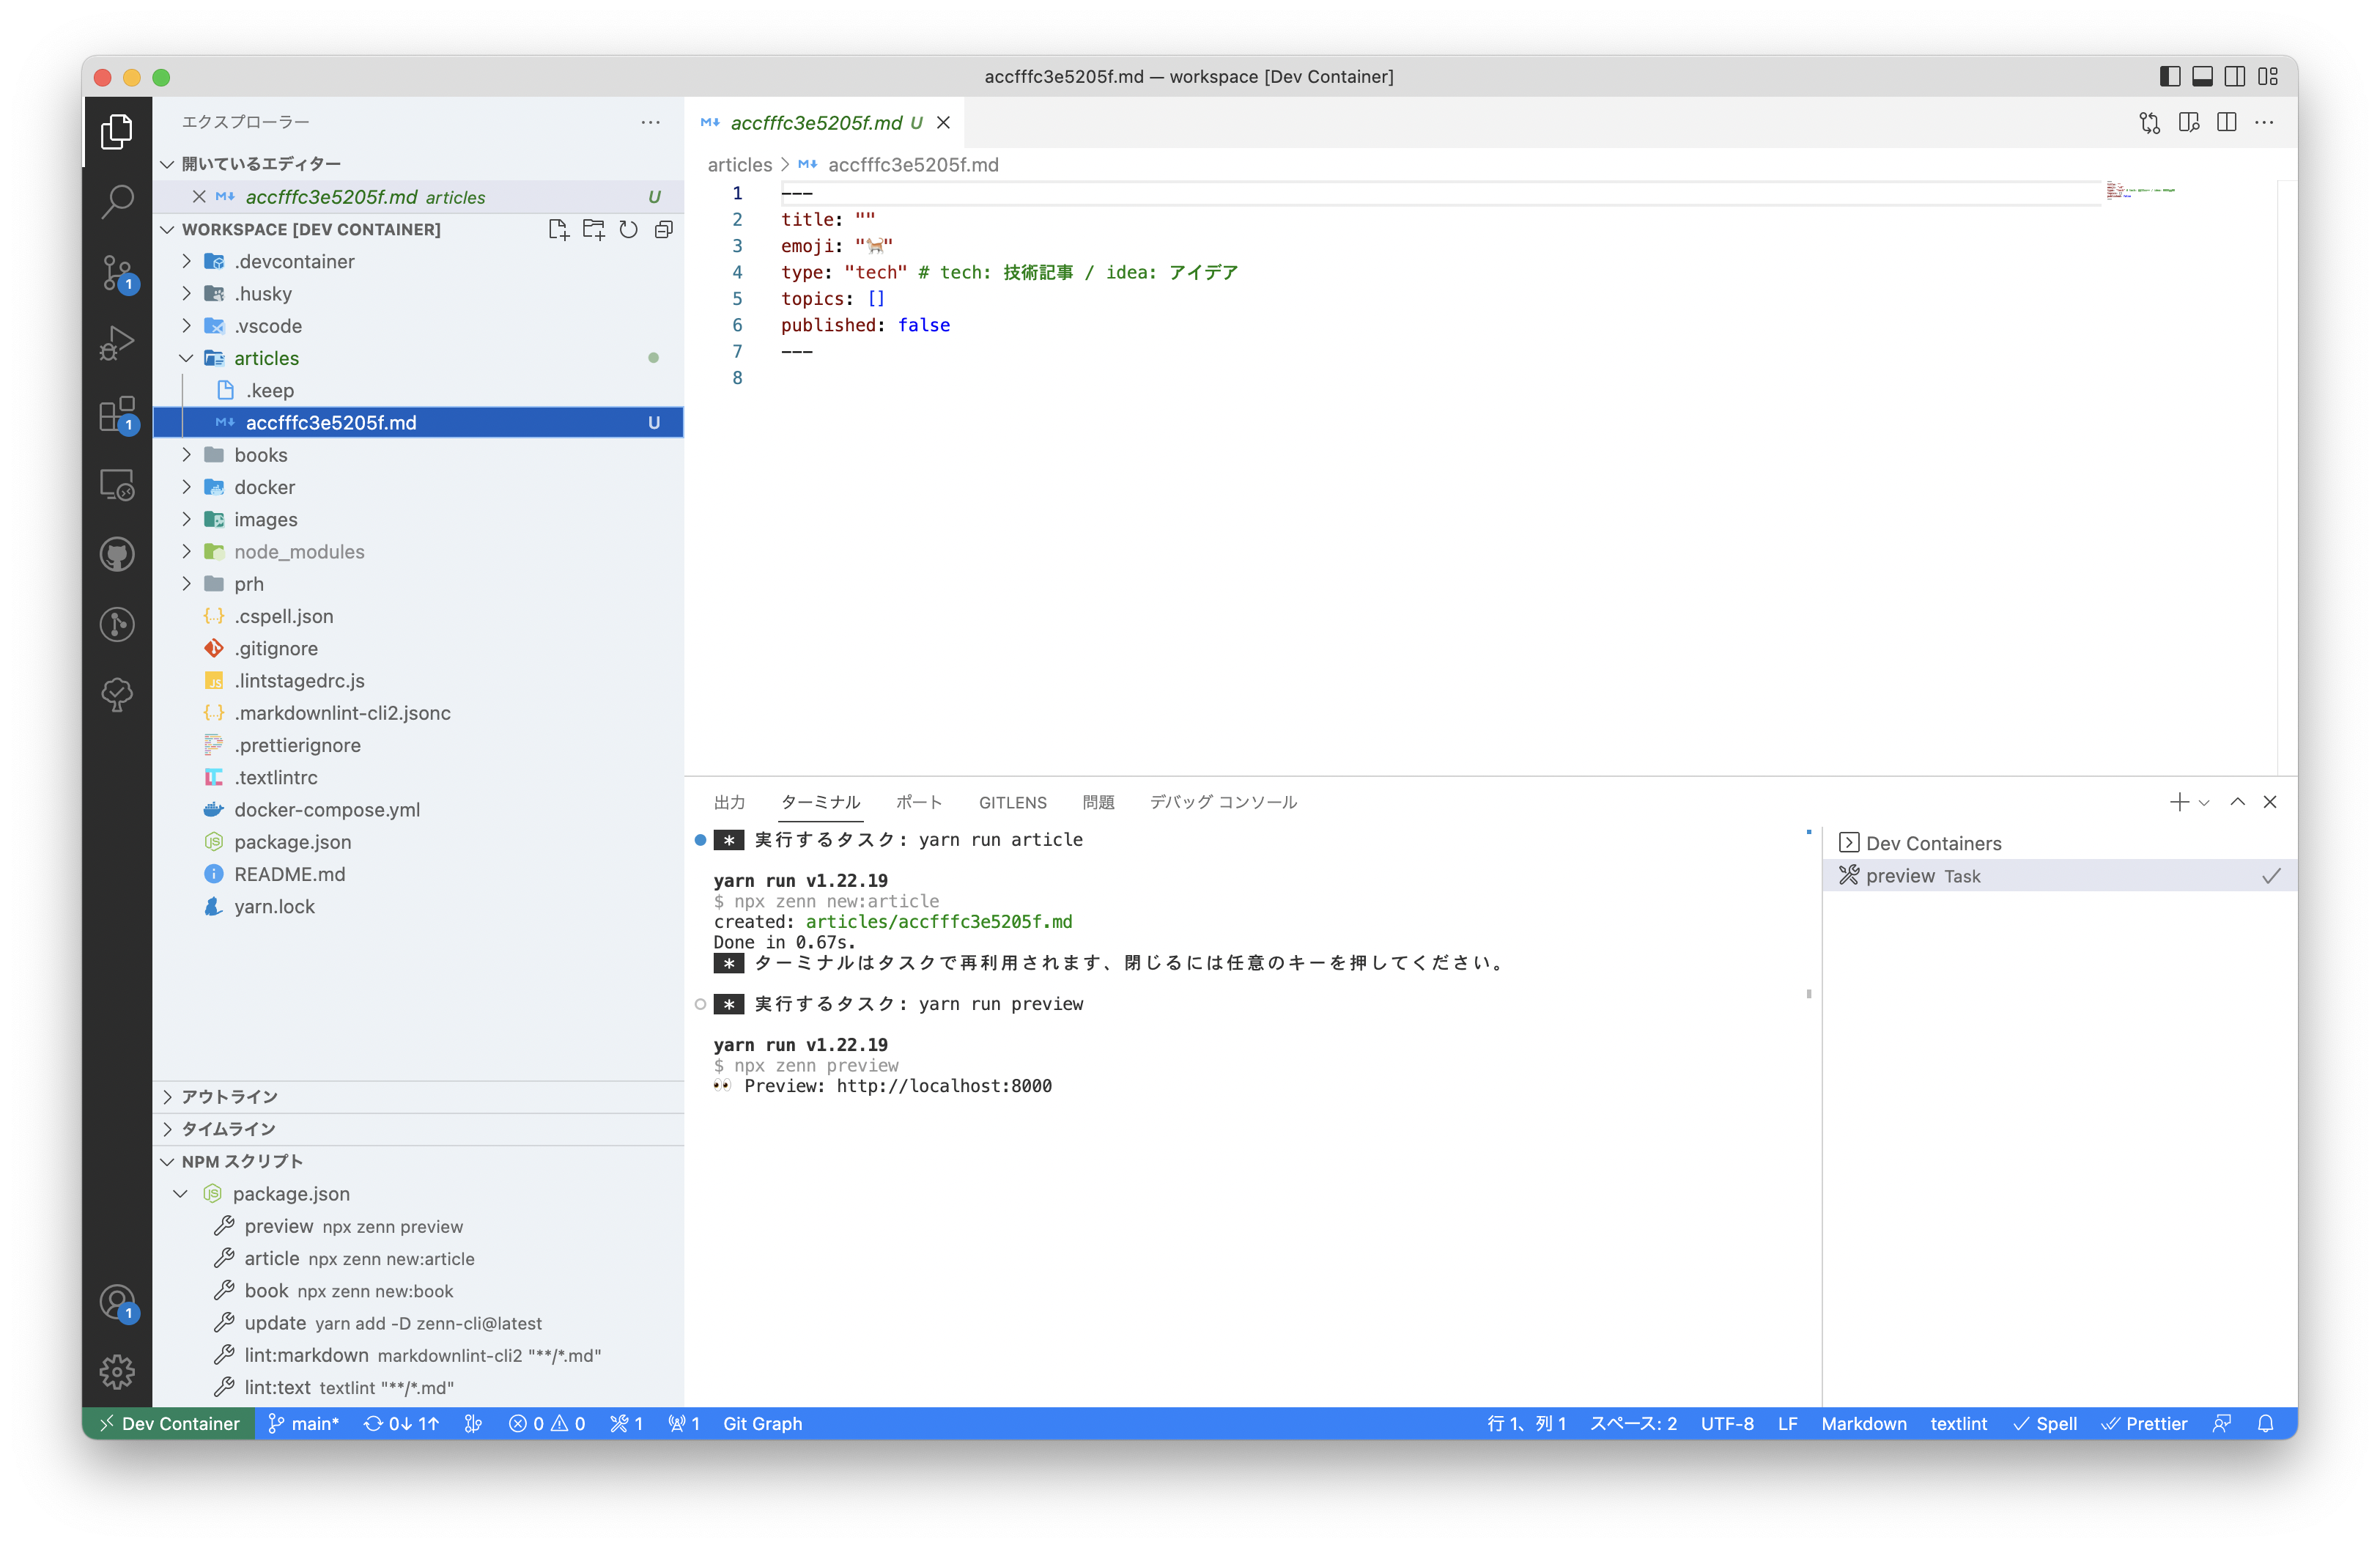The height and width of the screenshot is (1548, 2380).
Task: Click New File icon in workspace header
Action: (558, 230)
